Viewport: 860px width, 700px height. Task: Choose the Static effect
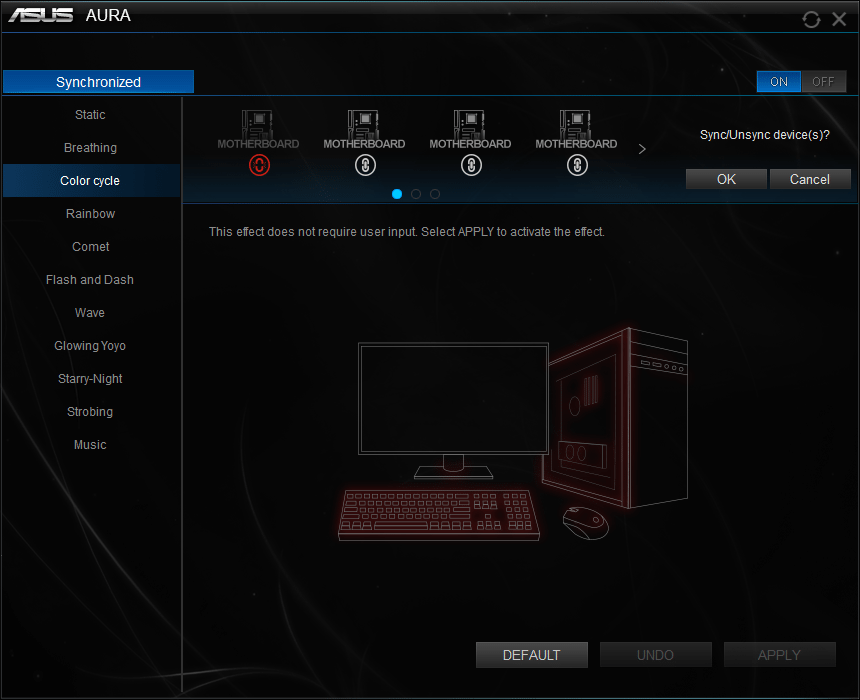click(90, 115)
